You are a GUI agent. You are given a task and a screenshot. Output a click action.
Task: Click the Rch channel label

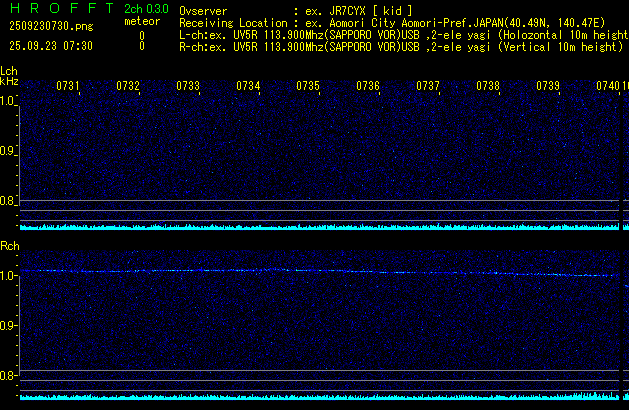click(x=9, y=246)
